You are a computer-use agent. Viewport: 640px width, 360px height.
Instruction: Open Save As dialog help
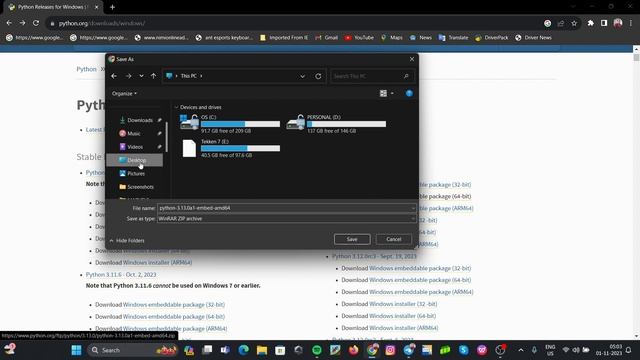coord(409,93)
